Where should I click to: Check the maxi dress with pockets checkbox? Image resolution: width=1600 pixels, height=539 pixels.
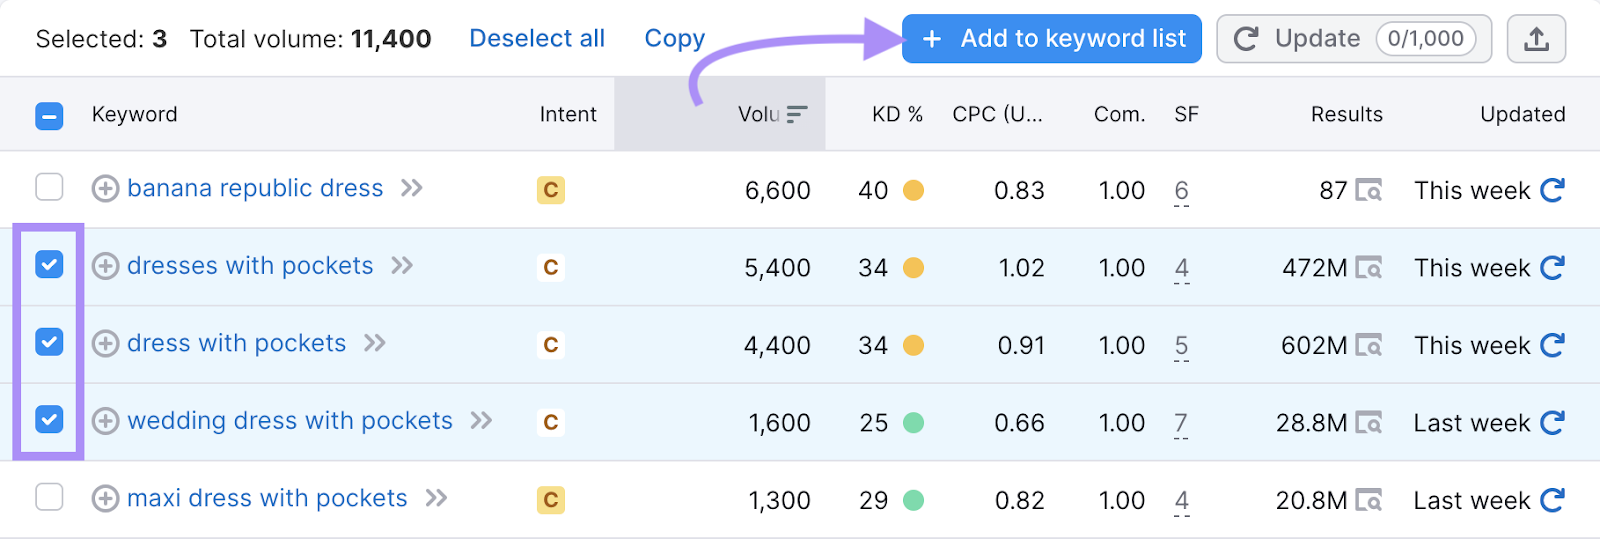tap(49, 497)
